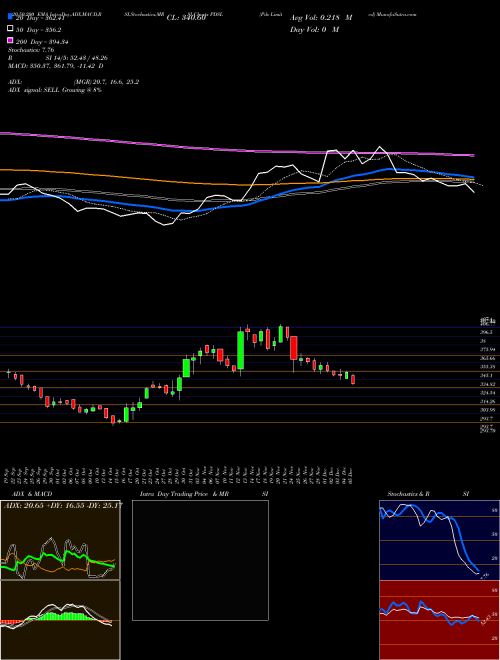Click the 324.54 price axis label
Viewport: 500px width, 660px height.
[x=490, y=393]
